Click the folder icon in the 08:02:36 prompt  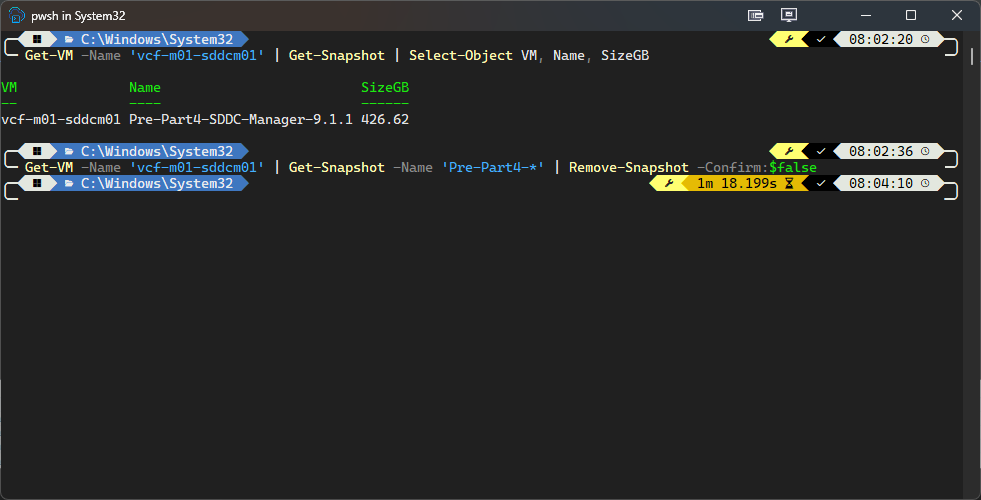[x=69, y=151]
